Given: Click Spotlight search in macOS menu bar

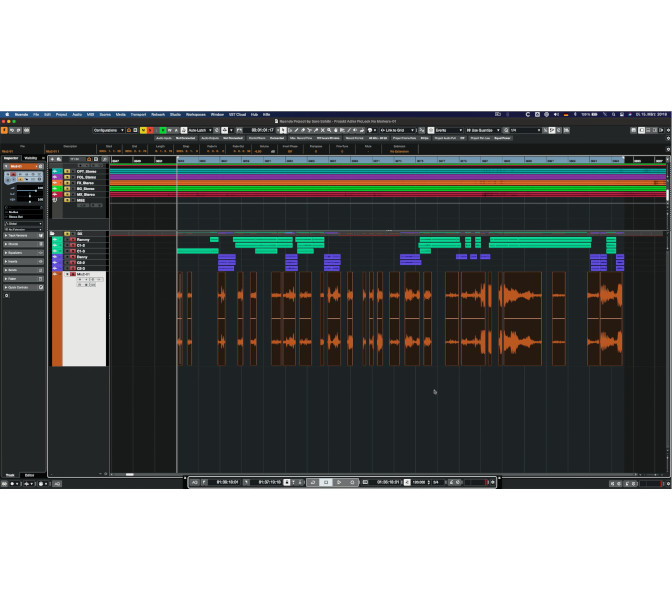Looking at the screenshot, I should tap(614, 115).
